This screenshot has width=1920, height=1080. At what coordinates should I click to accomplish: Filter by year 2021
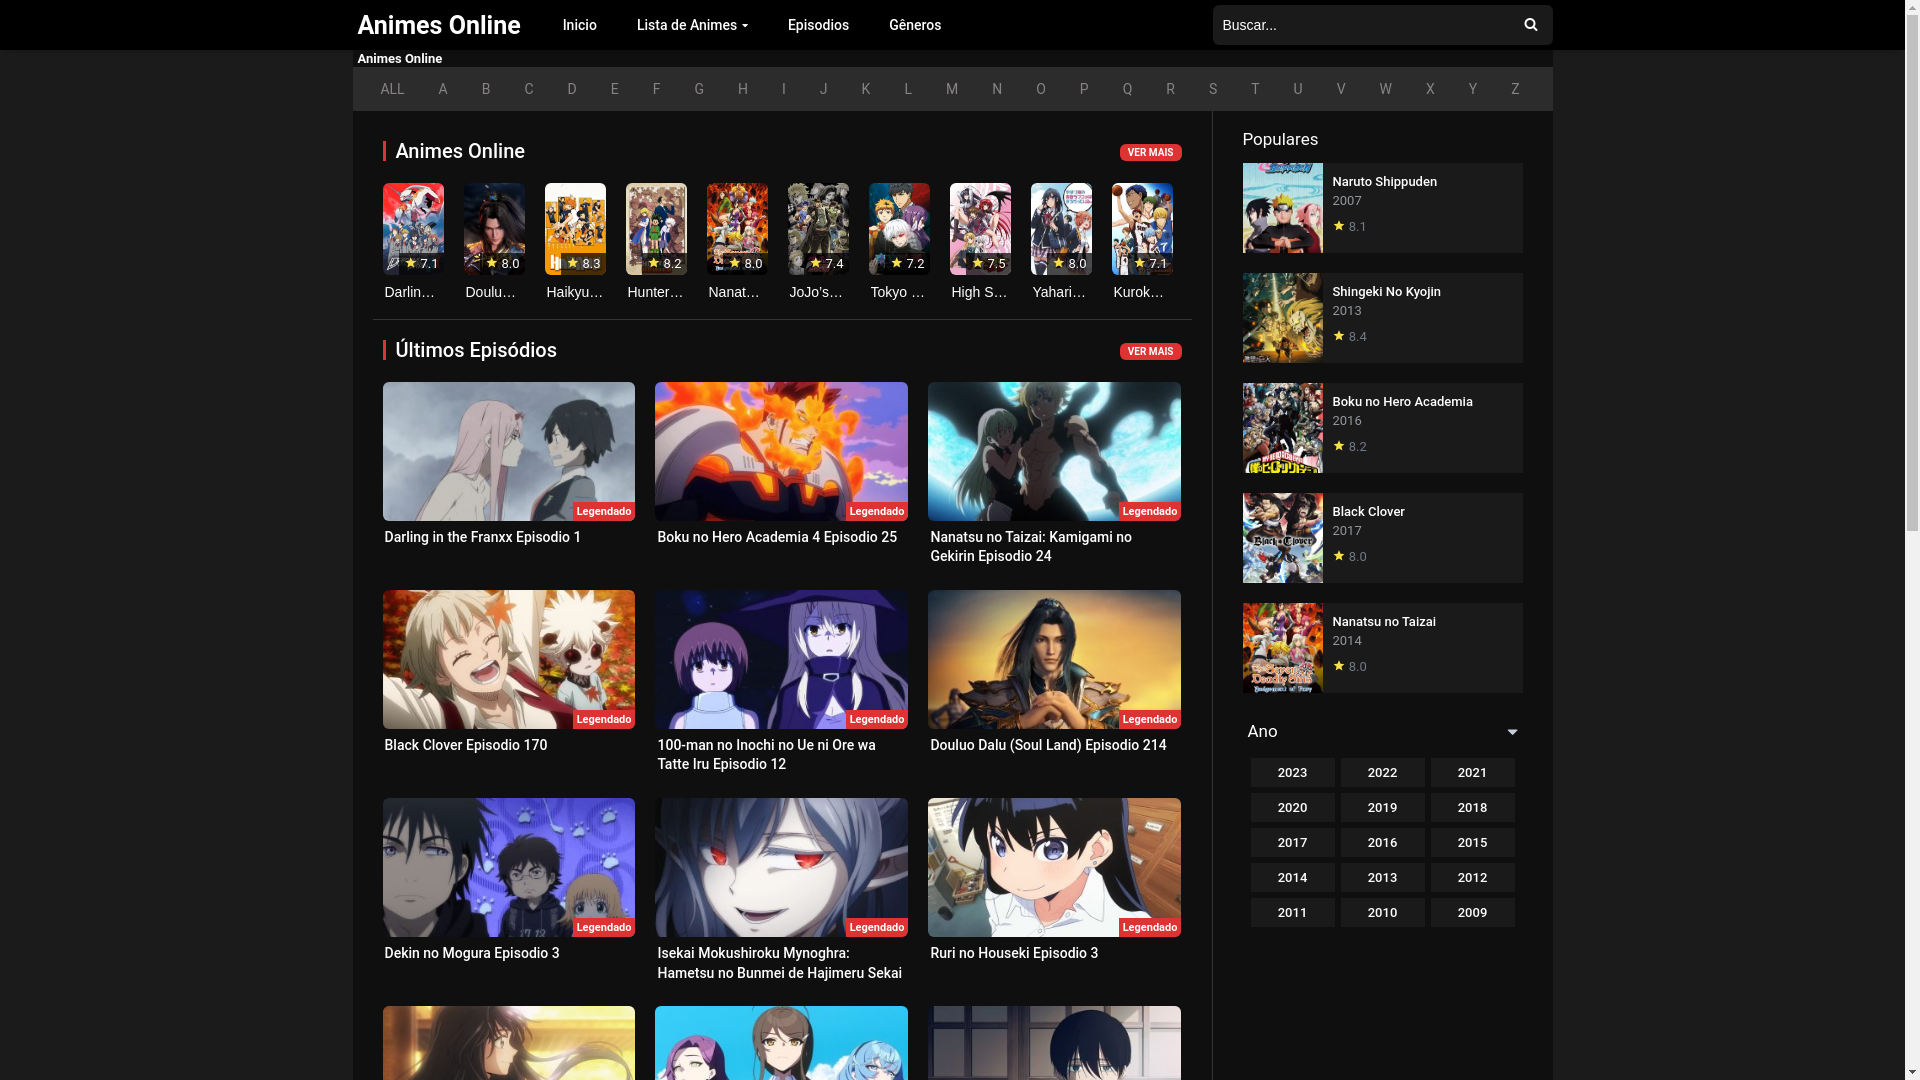[1472, 773]
